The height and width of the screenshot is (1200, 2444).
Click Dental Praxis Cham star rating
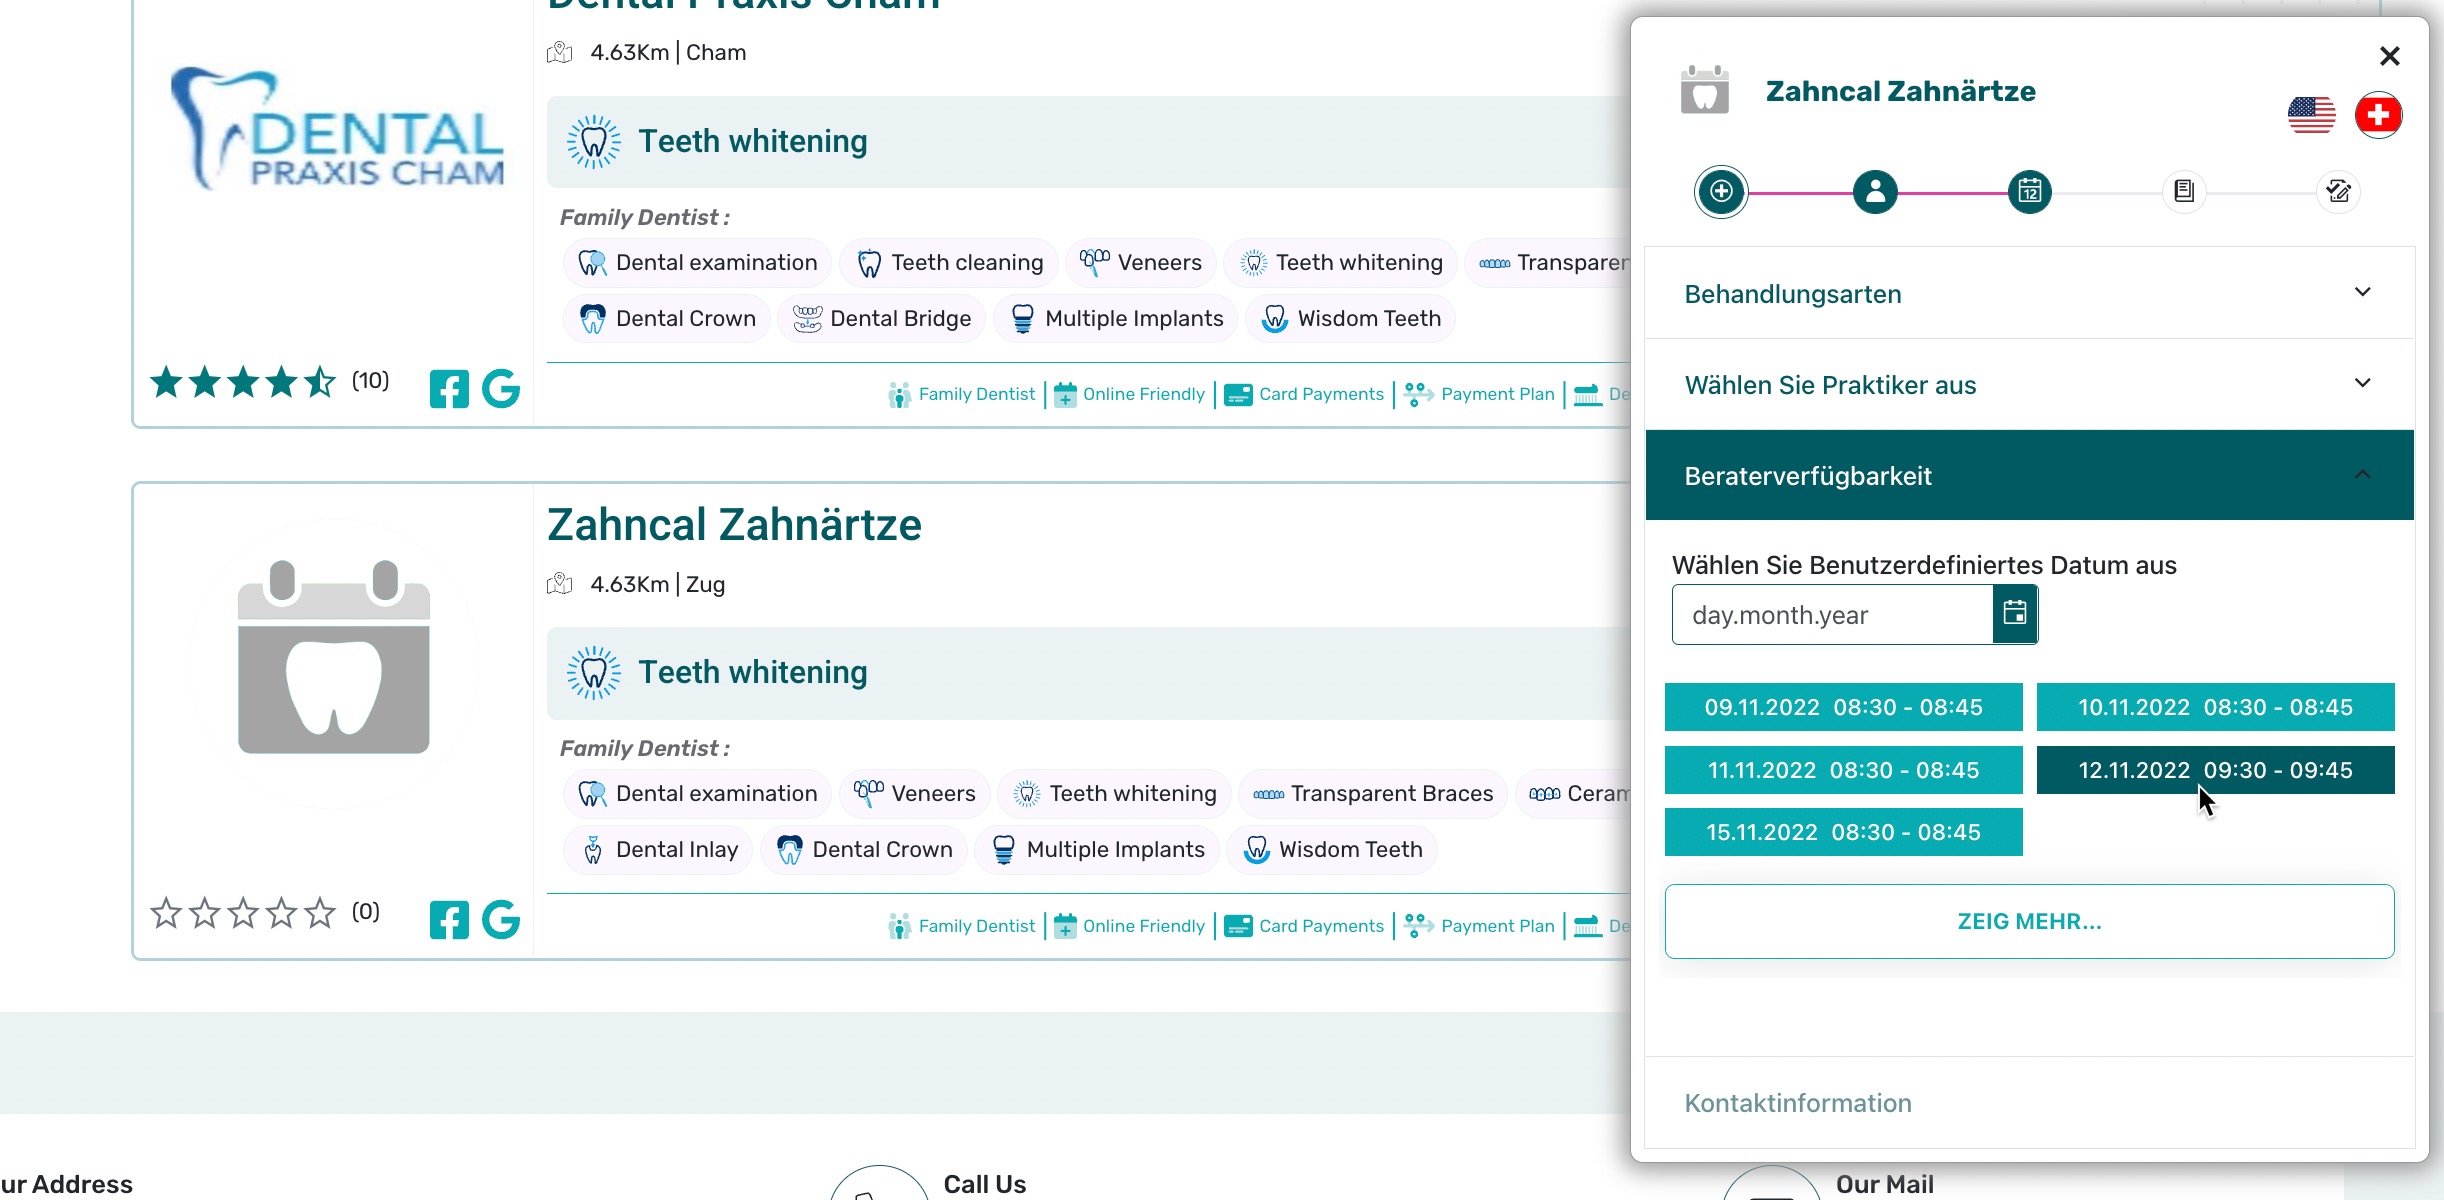243,382
